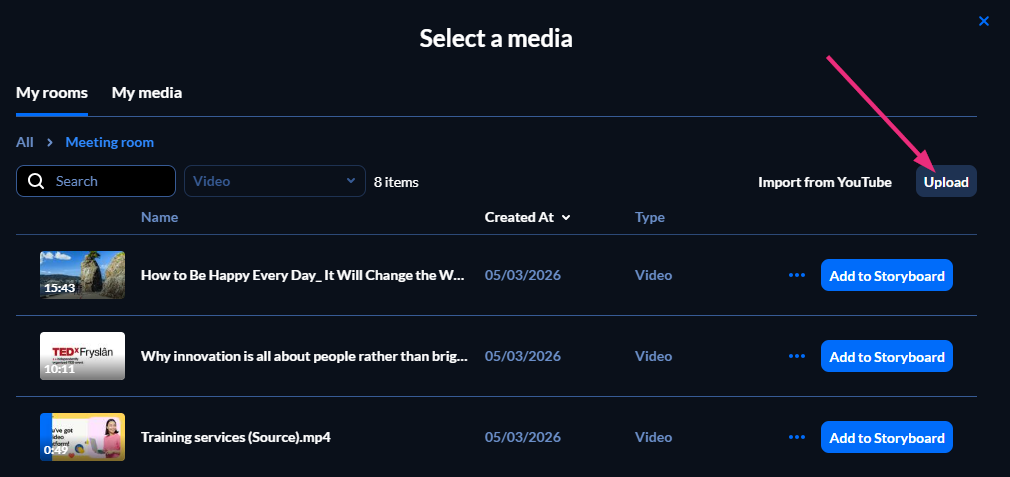Screen dimensions: 1010x477
Task: Sort list by Name column header
Action: point(159,217)
